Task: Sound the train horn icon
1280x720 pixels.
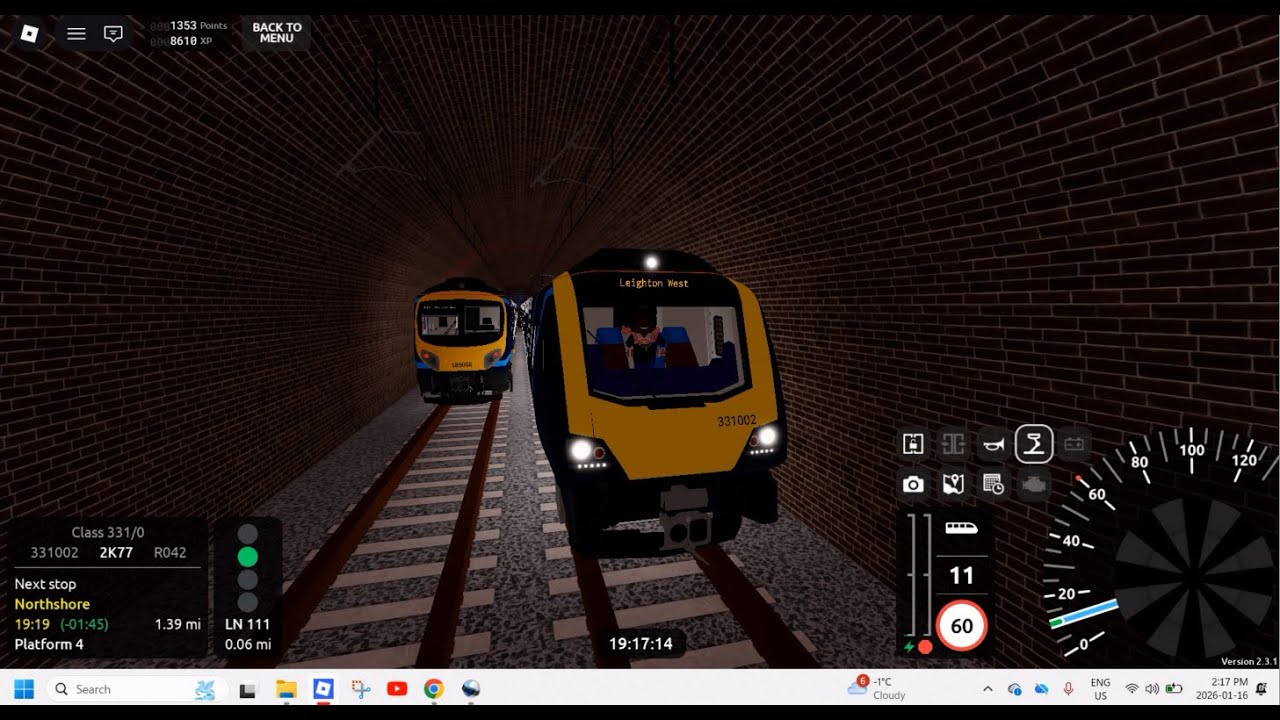Action: pos(993,443)
